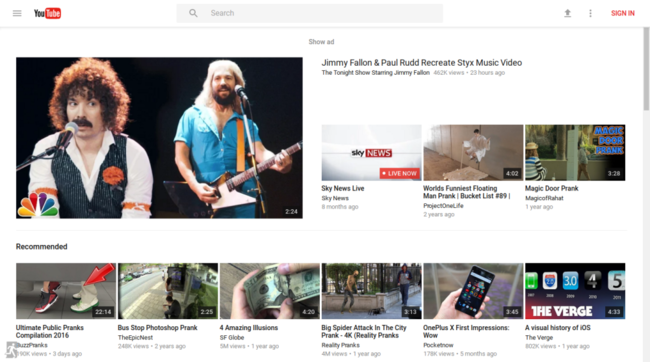Open the MagicofRahat channel link
The width and height of the screenshot is (650, 362).
tap(544, 198)
